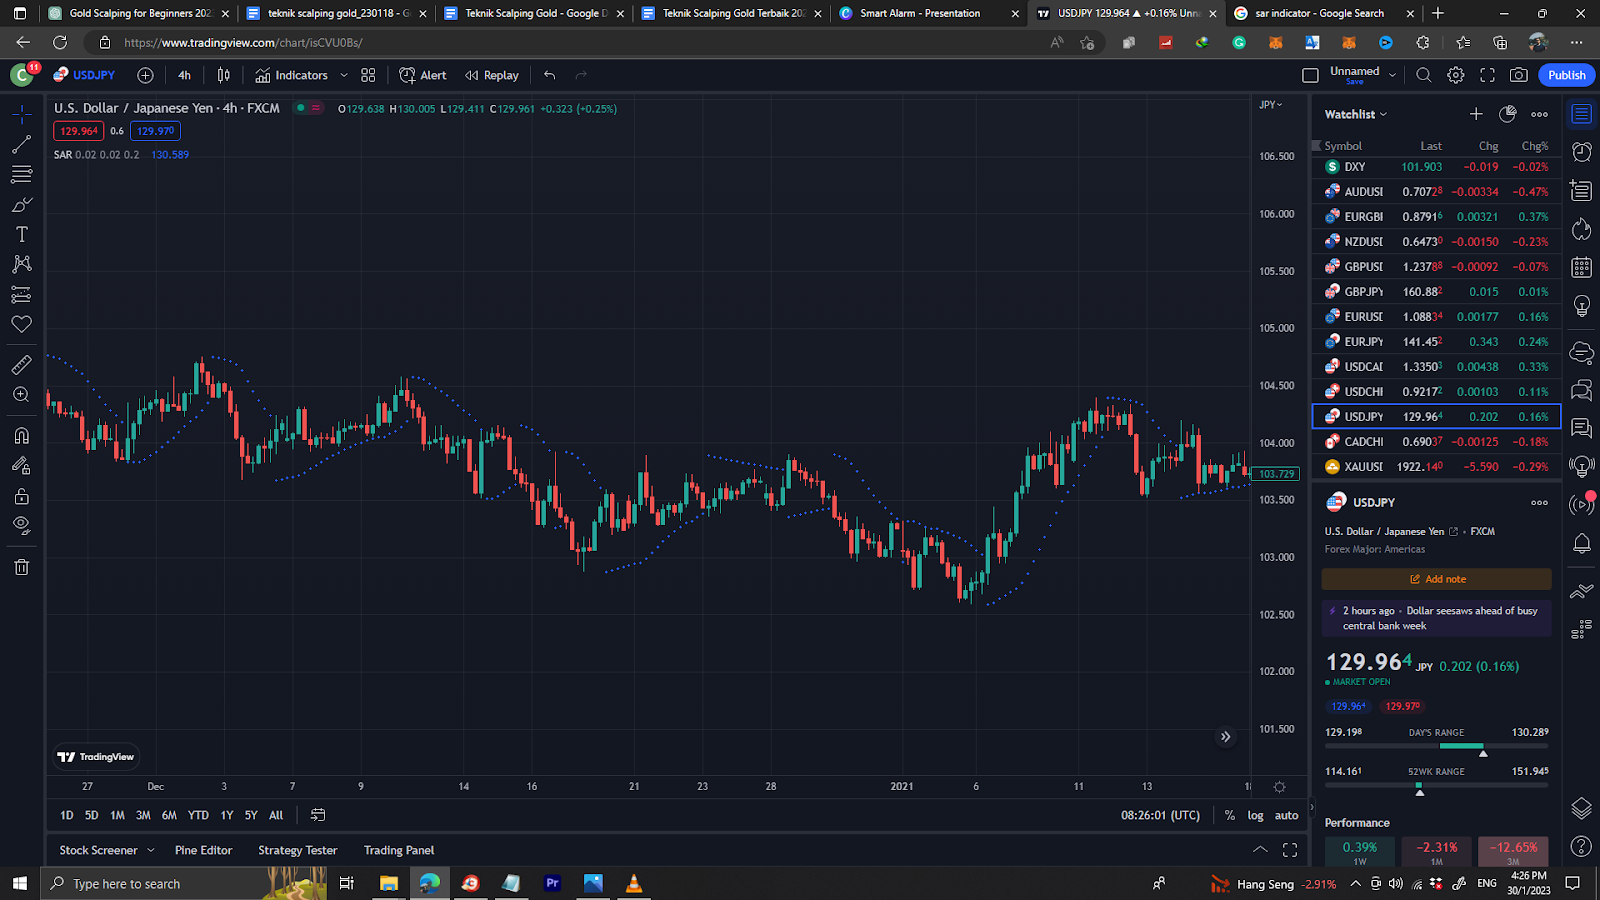
Task: Toggle lock all drawing tools
Action: (x=21, y=496)
